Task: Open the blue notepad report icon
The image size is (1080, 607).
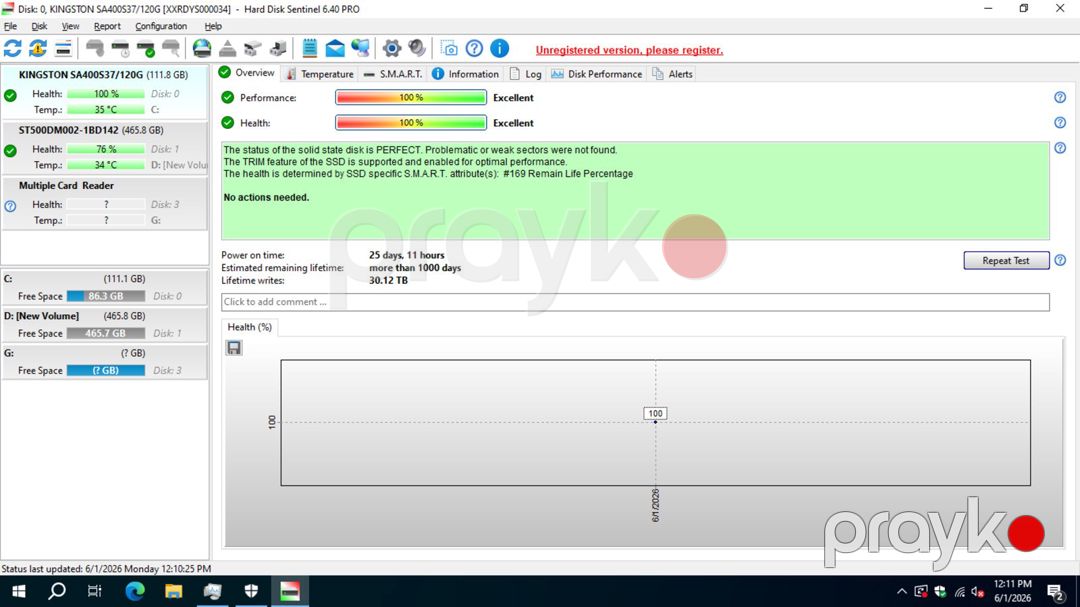Action: point(310,48)
